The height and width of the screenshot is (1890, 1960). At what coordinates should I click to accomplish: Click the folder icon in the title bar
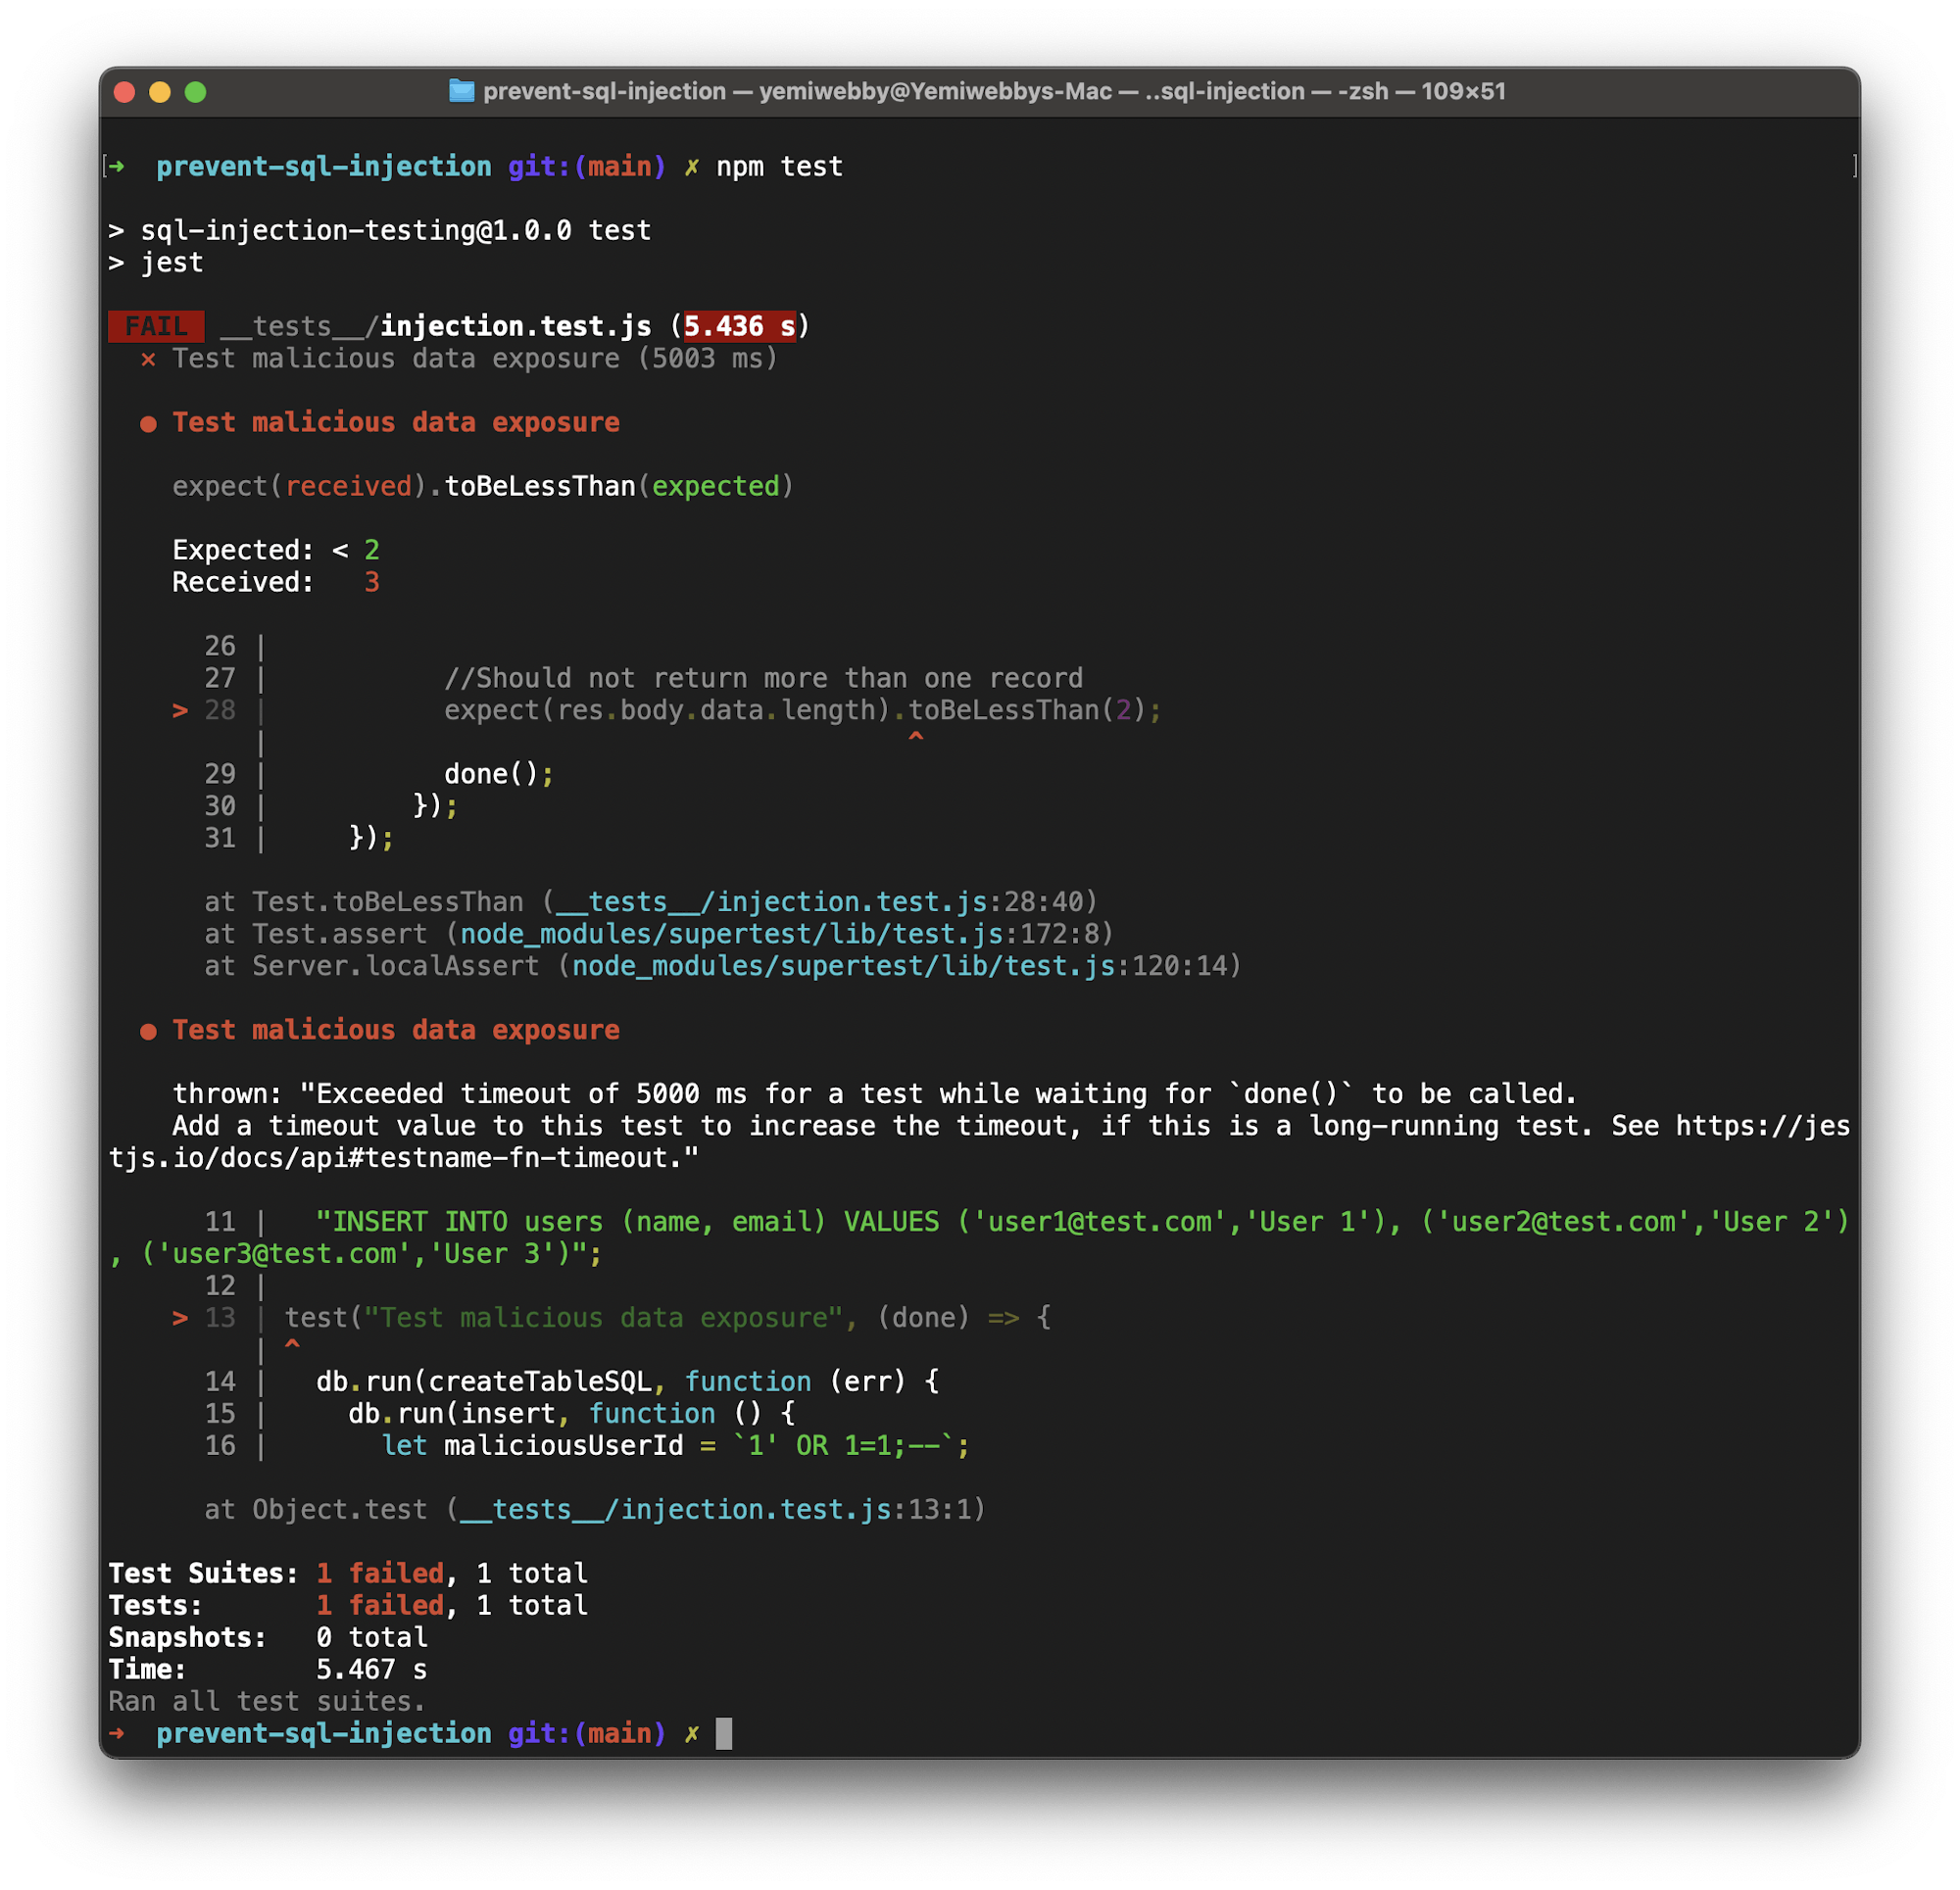(x=463, y=91)
